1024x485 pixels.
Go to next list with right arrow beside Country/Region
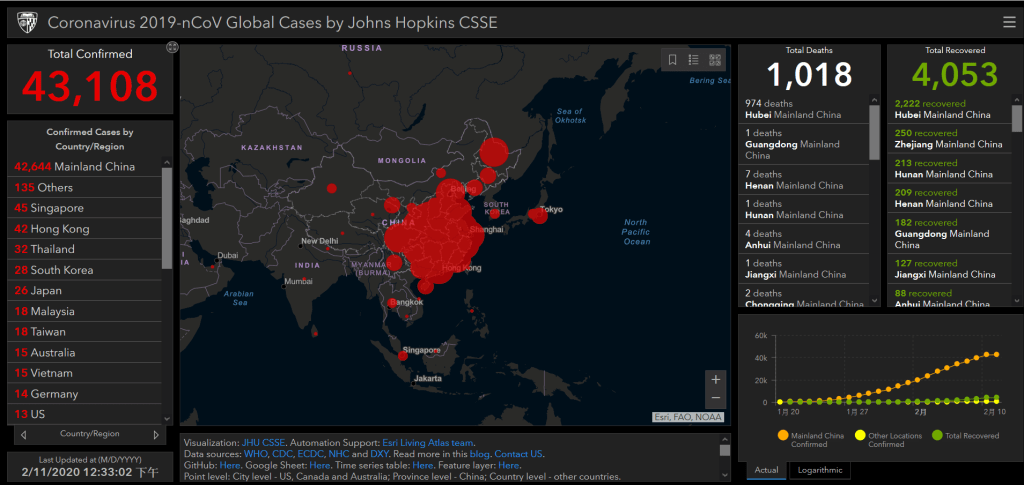(156, 434)
